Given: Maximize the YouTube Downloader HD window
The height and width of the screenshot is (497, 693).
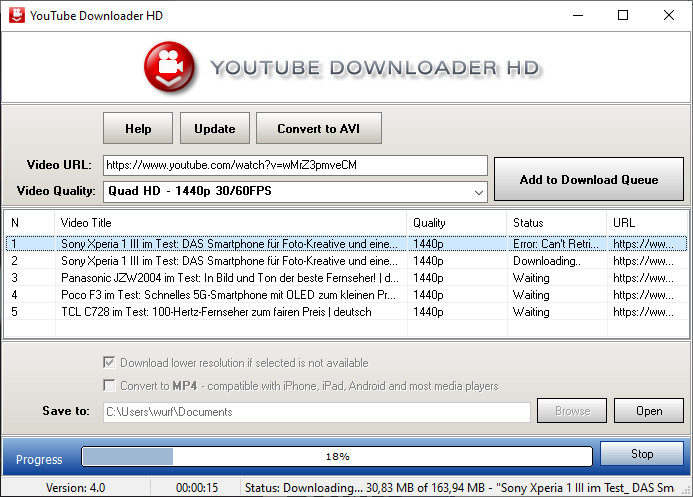Looking at the screenshot, I should 623,15.
